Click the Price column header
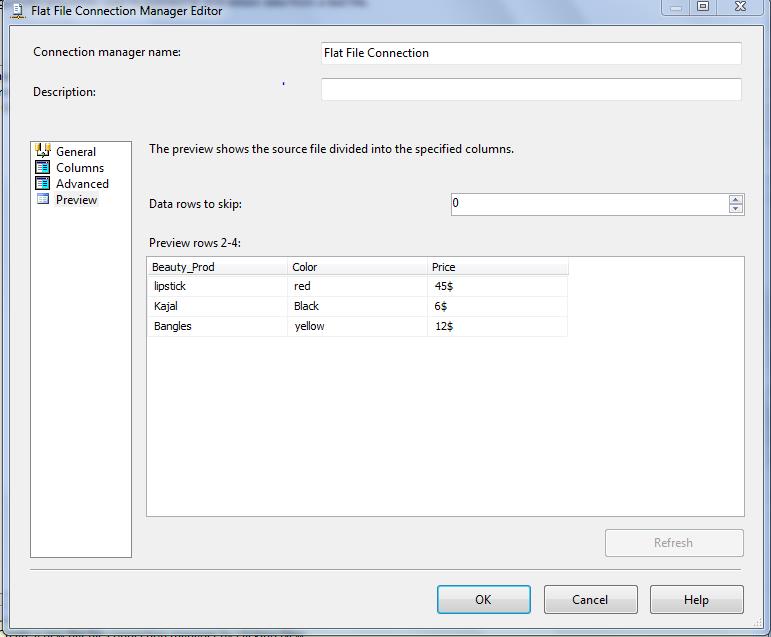 tap(497, 267)
